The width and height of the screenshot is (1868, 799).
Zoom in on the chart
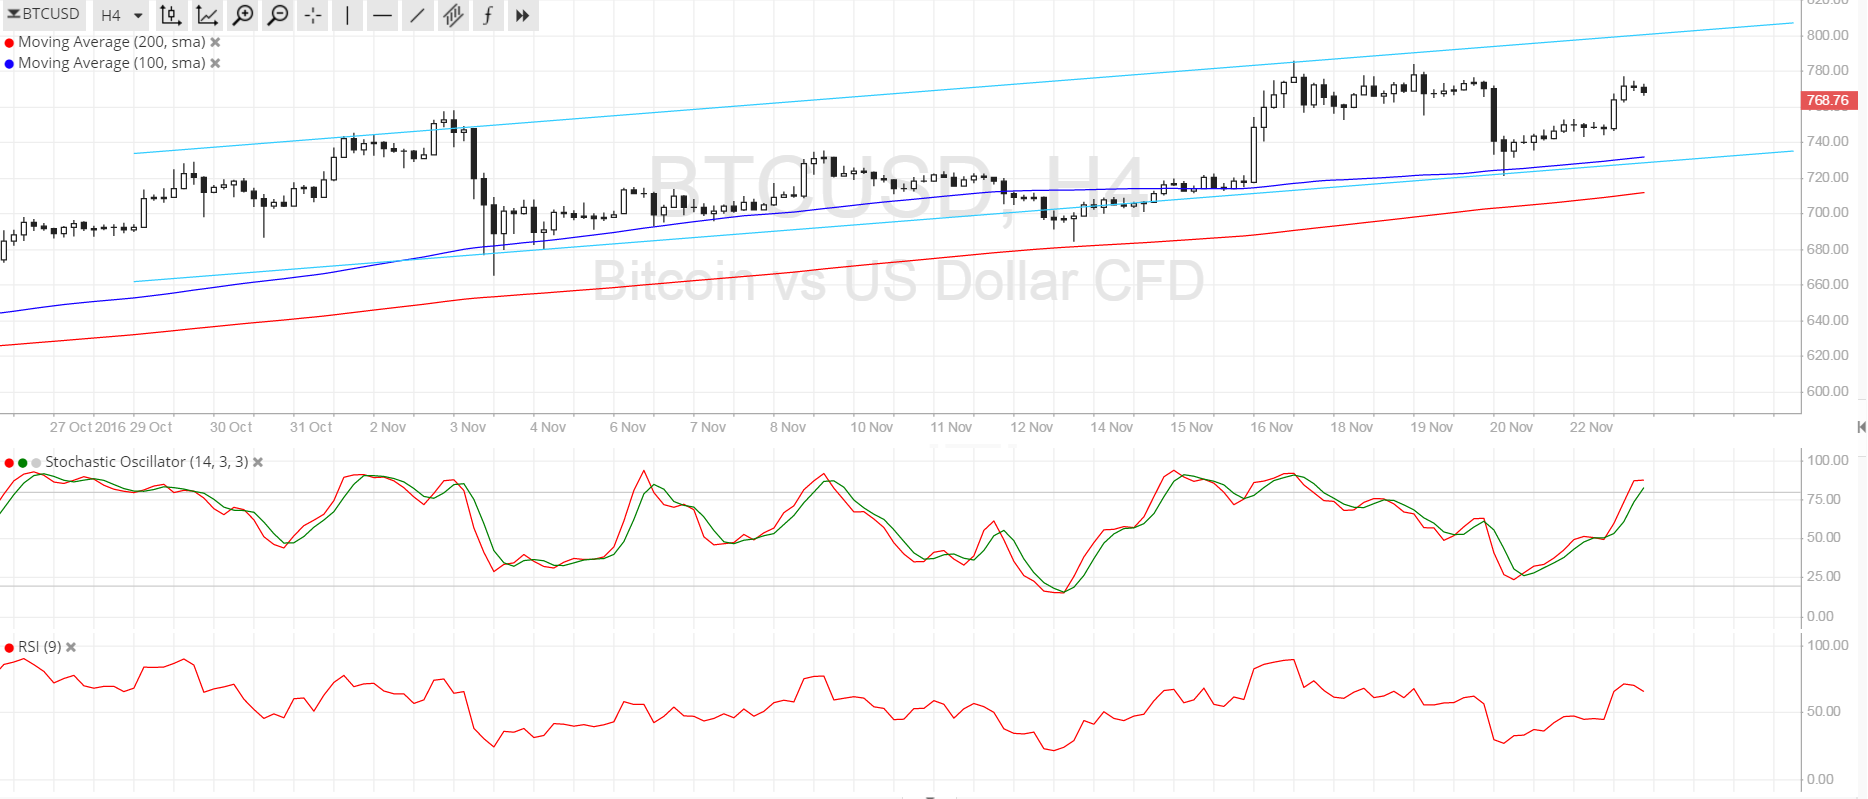coord(242,15)
